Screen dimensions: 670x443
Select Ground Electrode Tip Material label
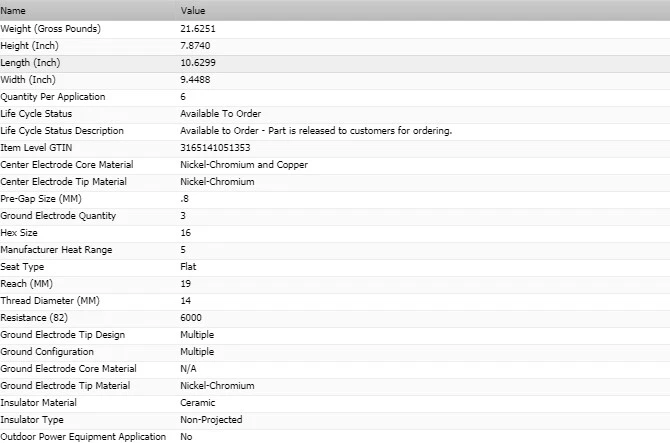click(65, 386)
